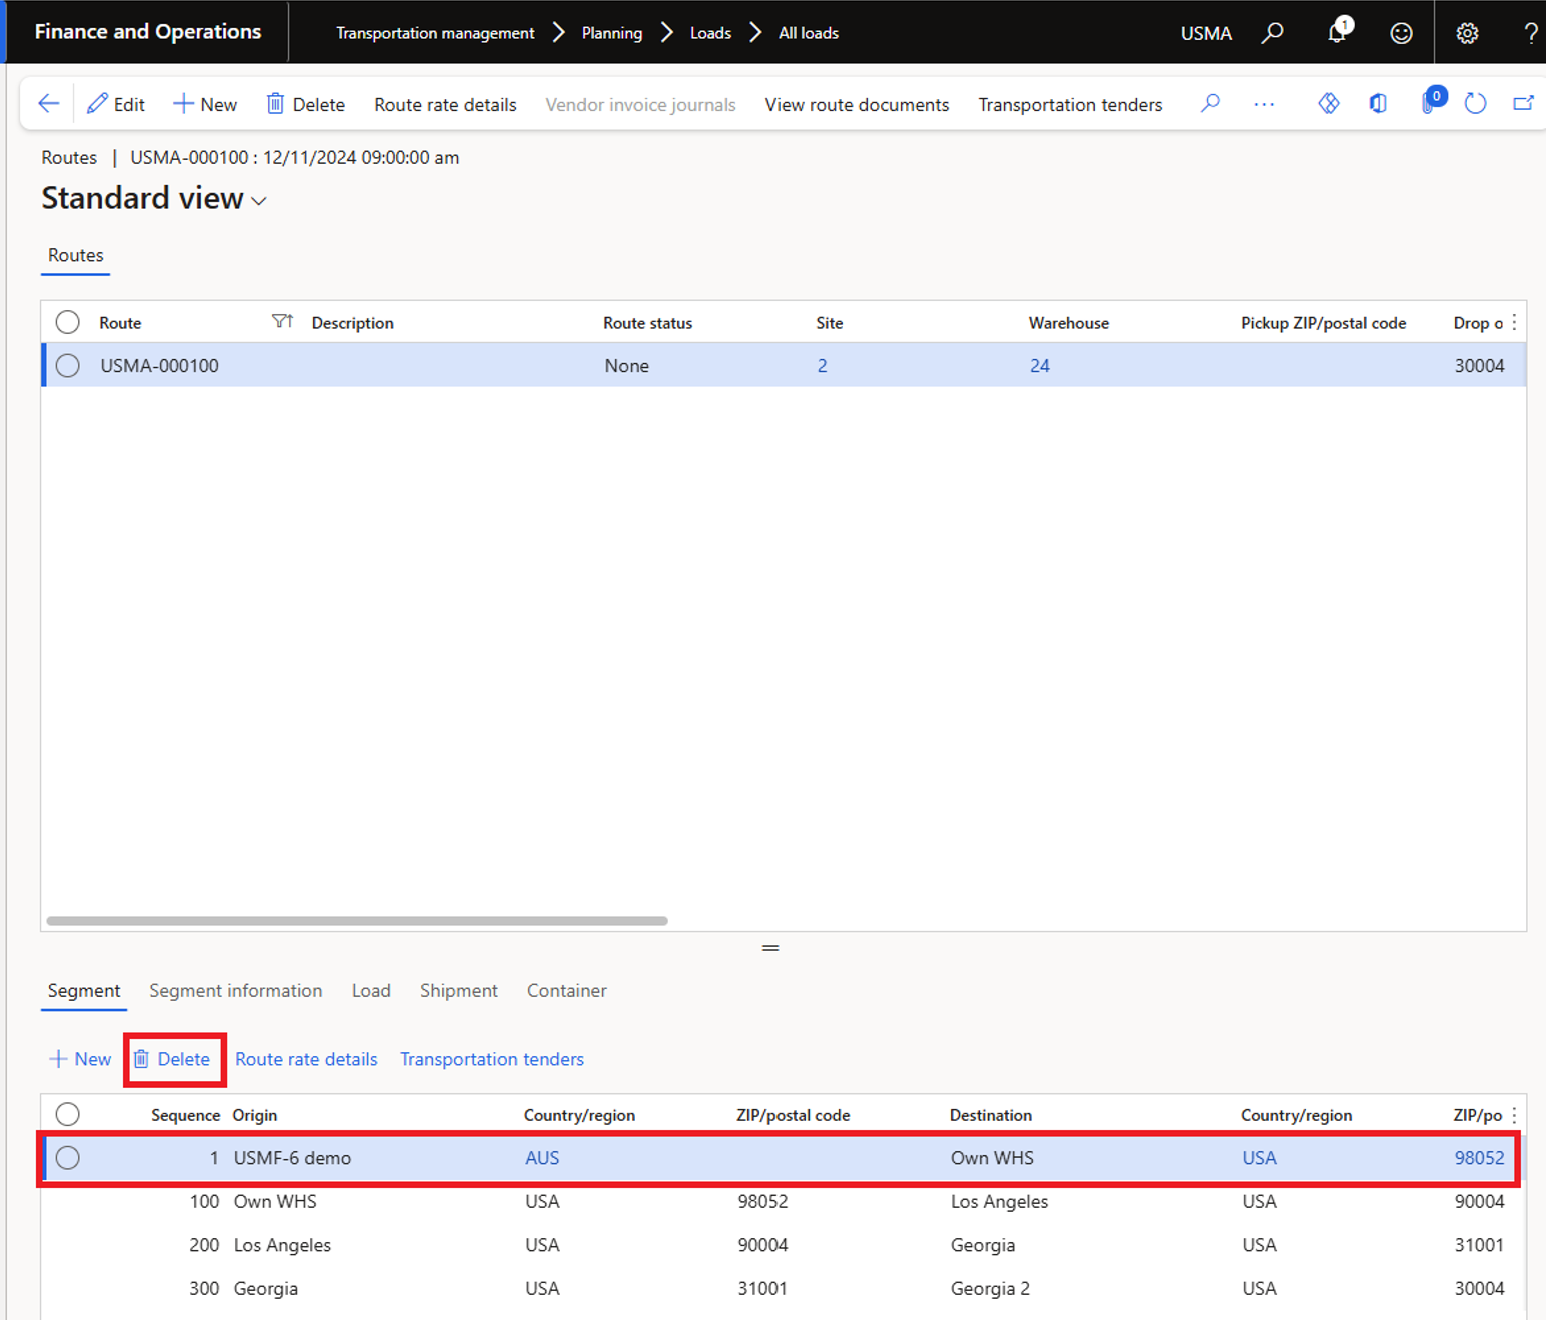Select the USMF-6 demo segment row

[x=67, y=1157]
